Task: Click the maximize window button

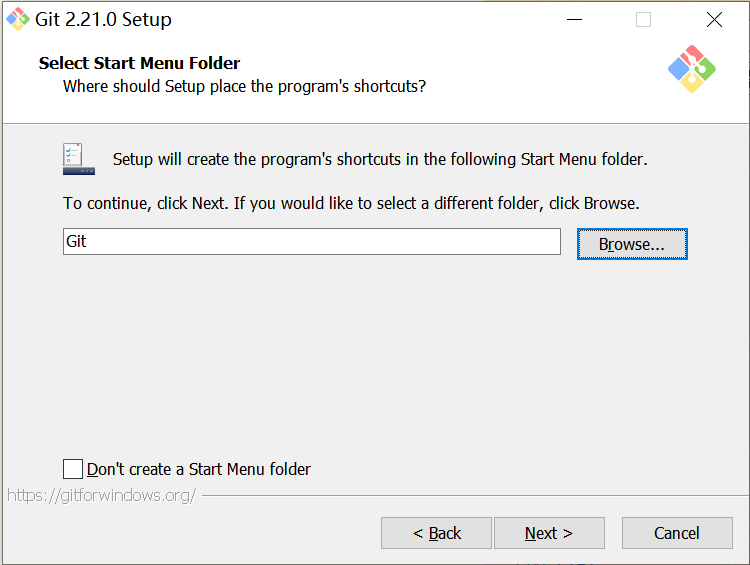Action: pyautogui.click(x=644, y=20)
